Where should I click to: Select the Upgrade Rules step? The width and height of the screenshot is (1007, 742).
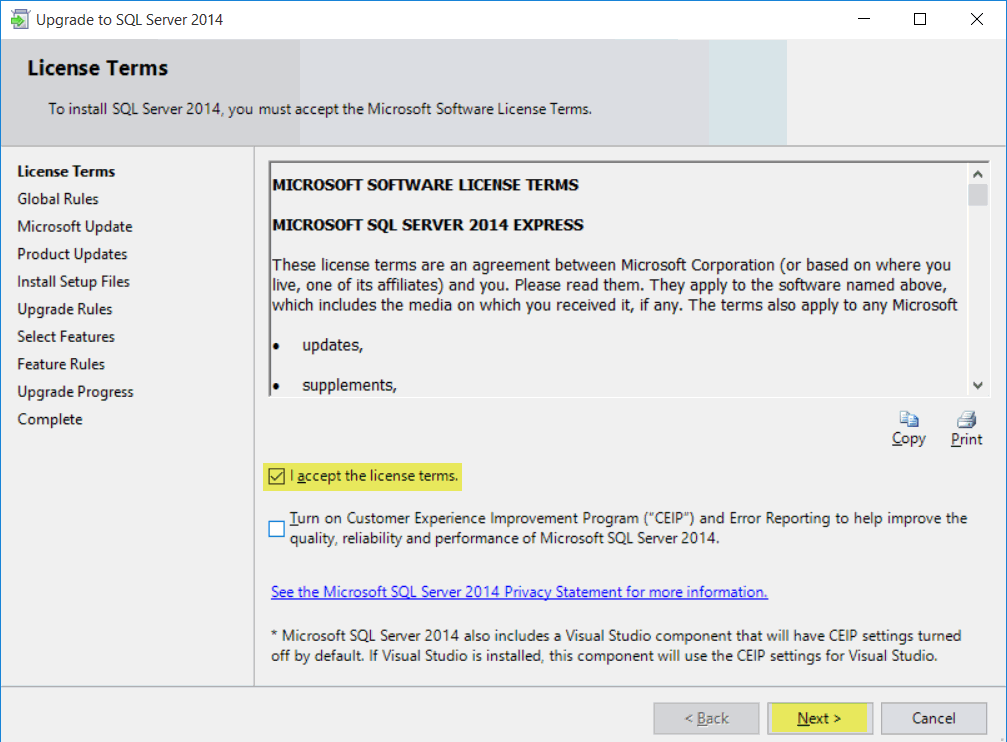65,310
